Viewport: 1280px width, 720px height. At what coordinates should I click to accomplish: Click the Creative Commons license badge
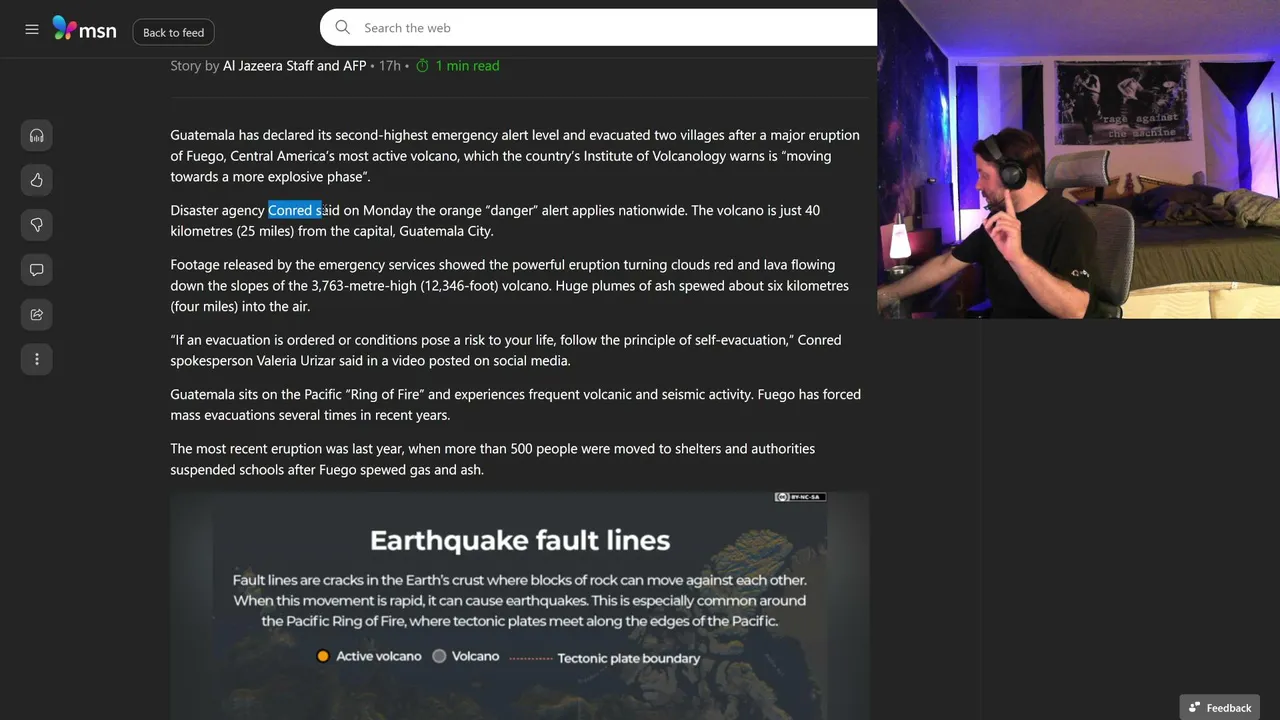pos(800,497)
